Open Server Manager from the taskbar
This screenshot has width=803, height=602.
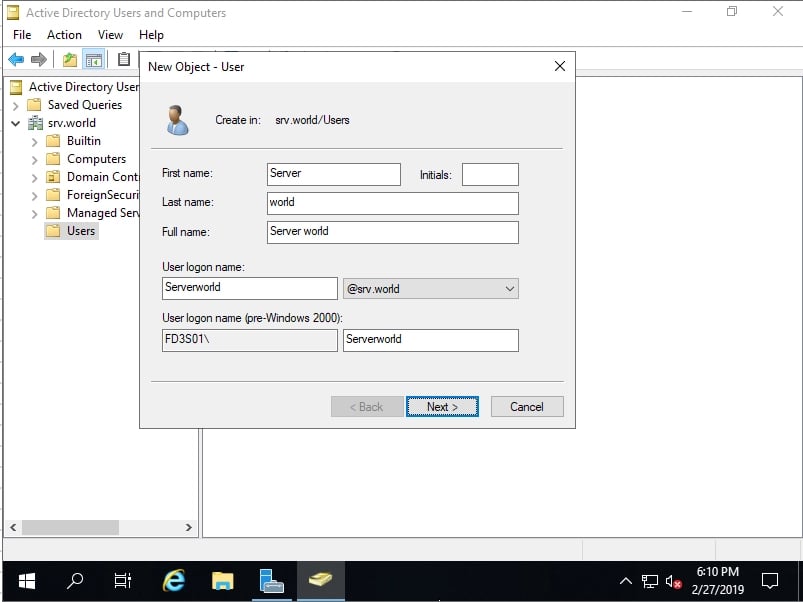pos(271,580)
